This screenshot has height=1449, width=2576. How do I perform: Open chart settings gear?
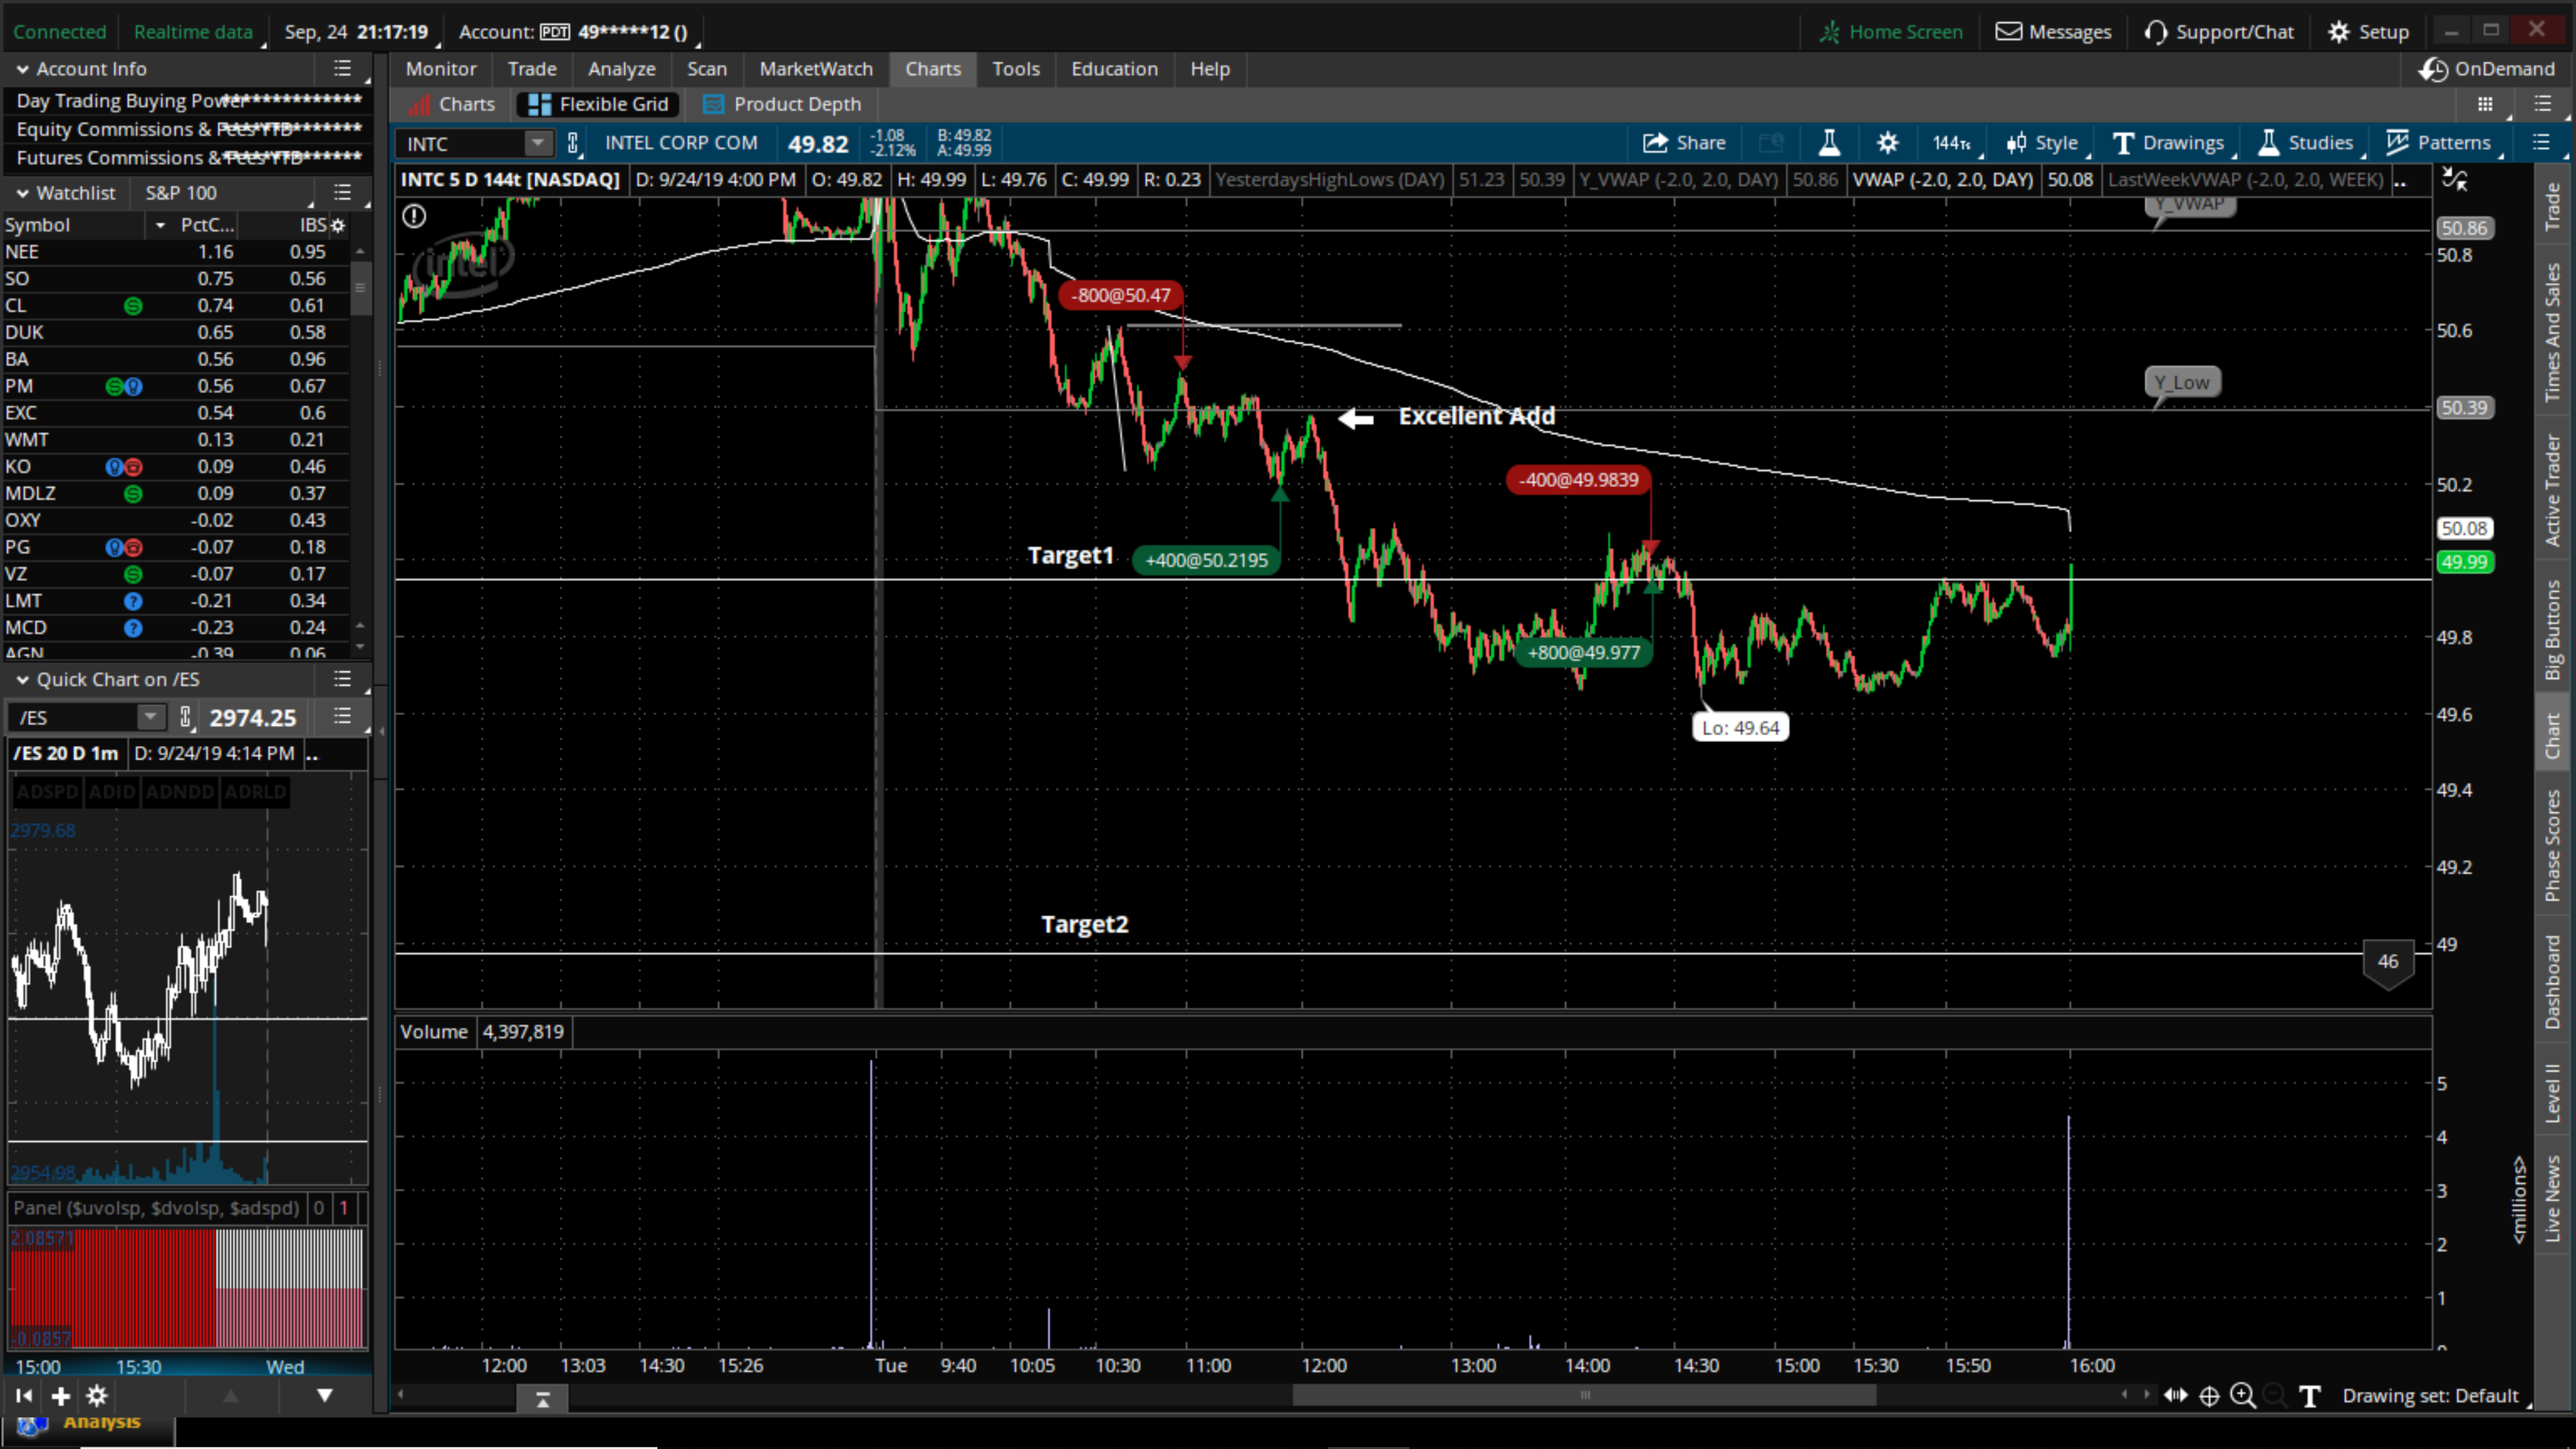(x=1887, y=143)
